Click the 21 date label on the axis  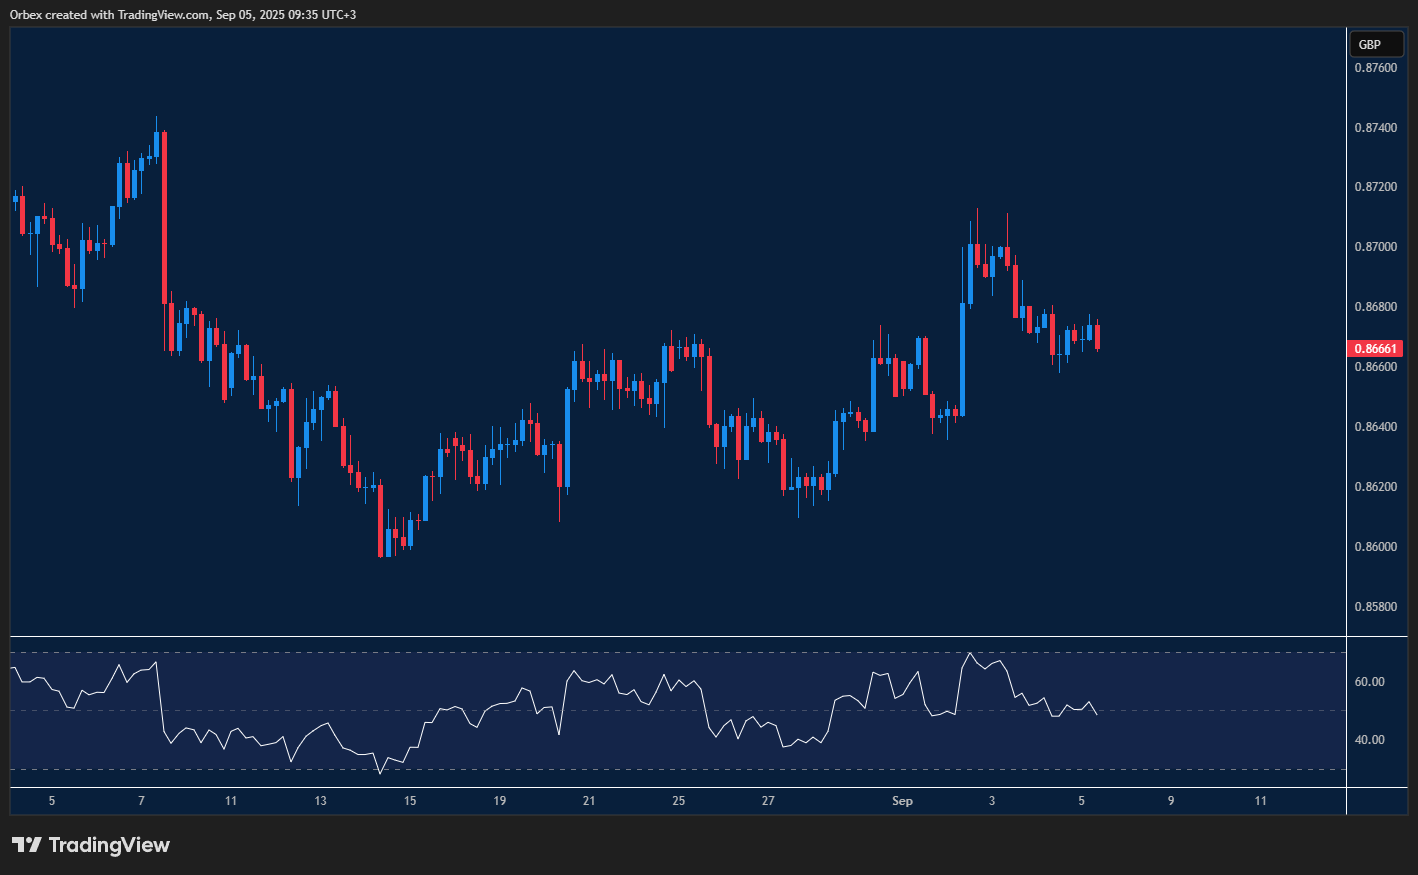(x=588, y=800)
